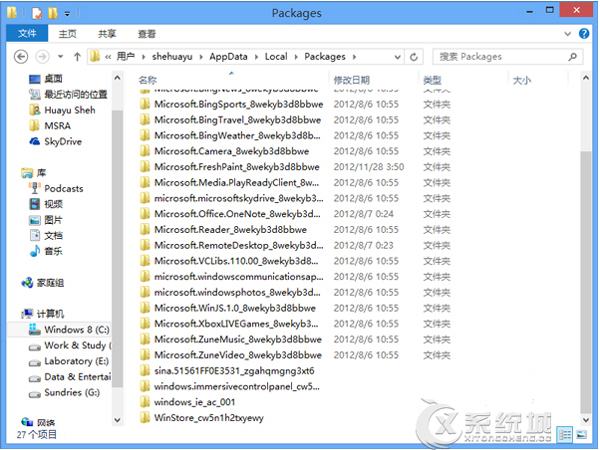Click the Properties quick access icon
The width and height of the screenshot is (600, 450).
pyautogui.click(x=37, y=13)
